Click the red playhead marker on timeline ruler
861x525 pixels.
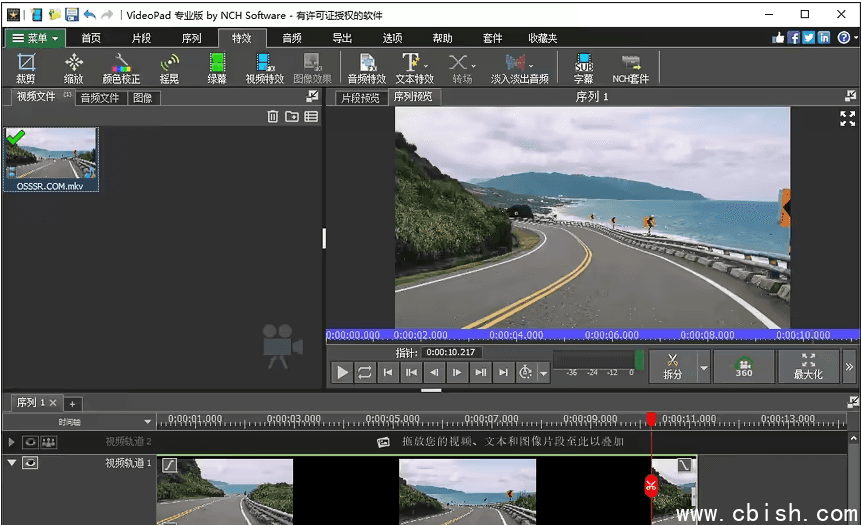coord(651,419)
